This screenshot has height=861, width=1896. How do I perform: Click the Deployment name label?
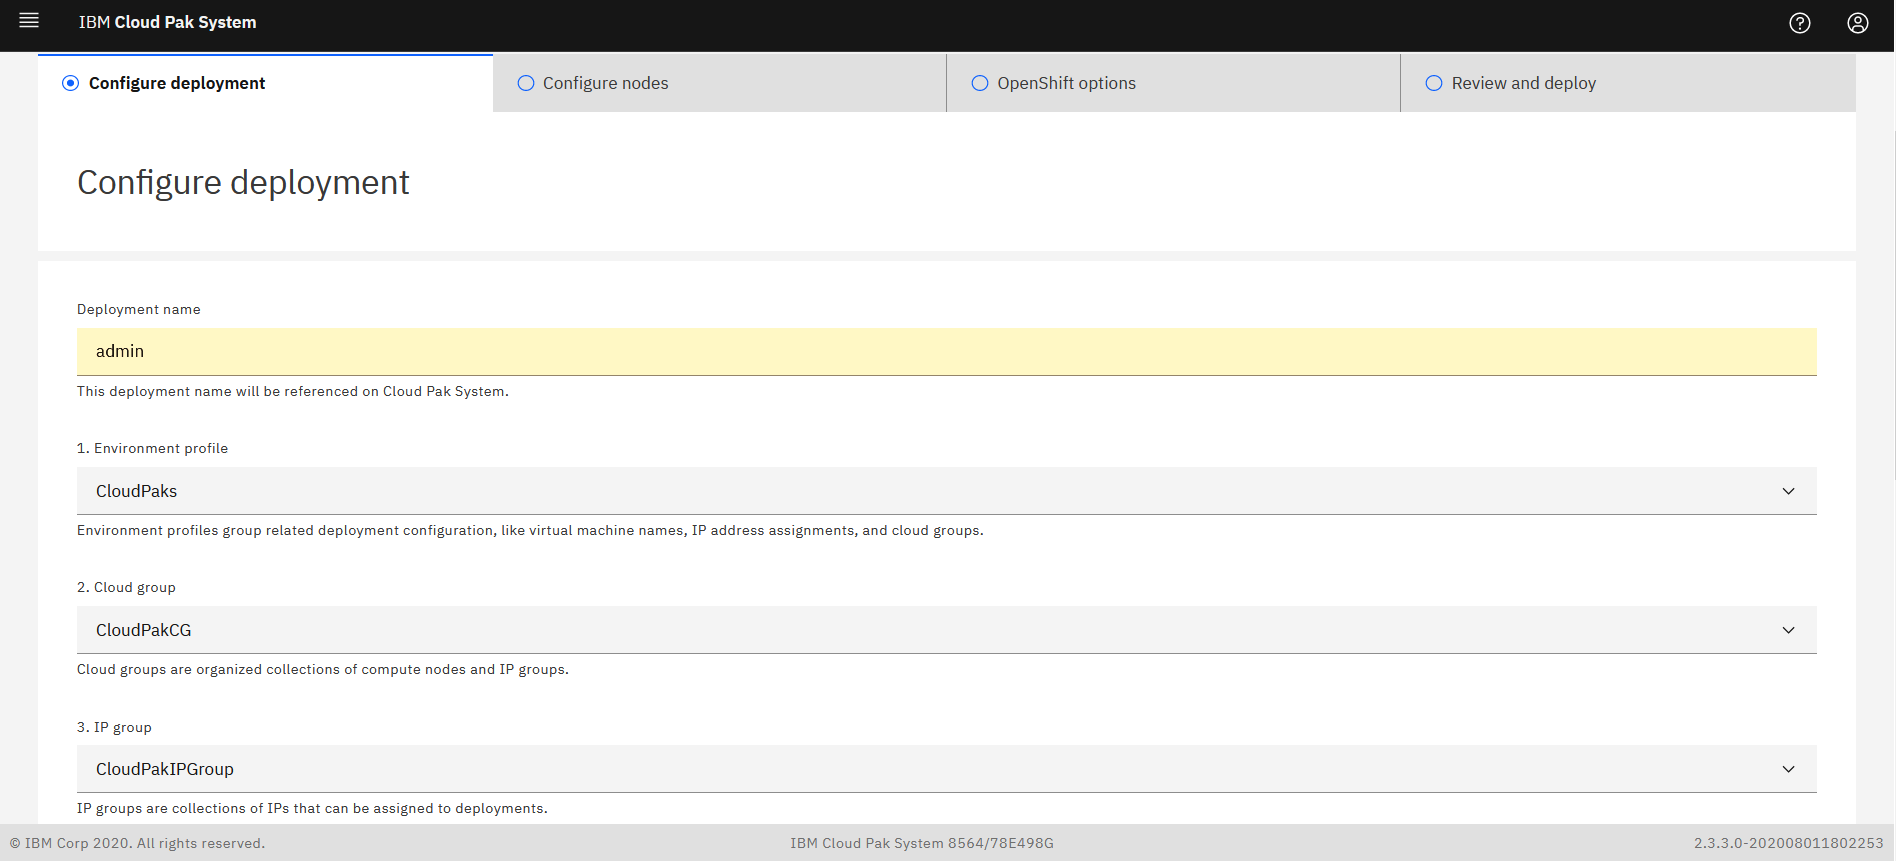coord(139,309)
